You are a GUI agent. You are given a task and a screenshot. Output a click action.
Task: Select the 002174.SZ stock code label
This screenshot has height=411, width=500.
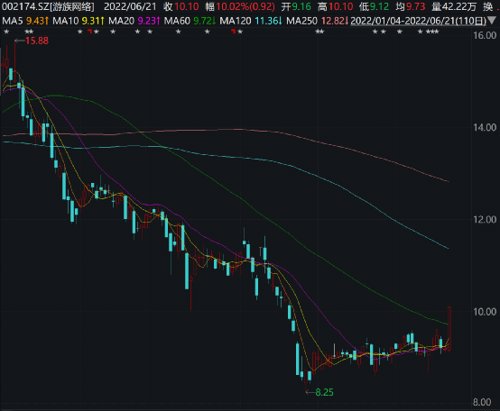(x=25, y=6)
